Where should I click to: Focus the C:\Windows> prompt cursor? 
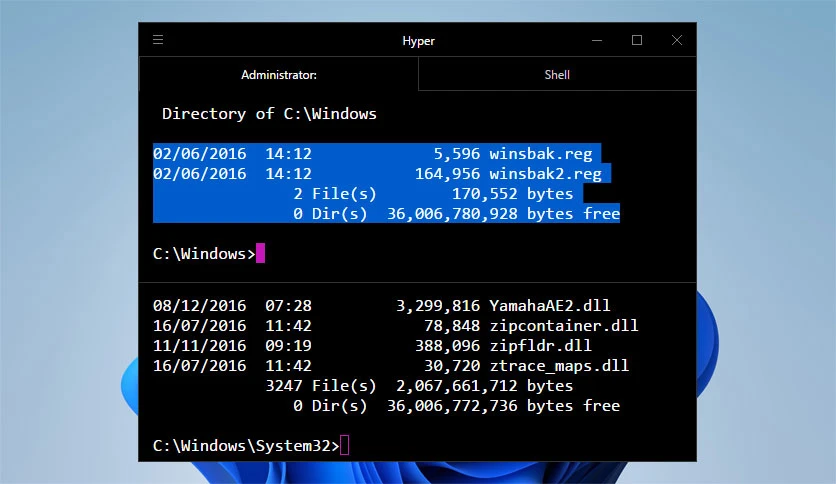point(260,253)
